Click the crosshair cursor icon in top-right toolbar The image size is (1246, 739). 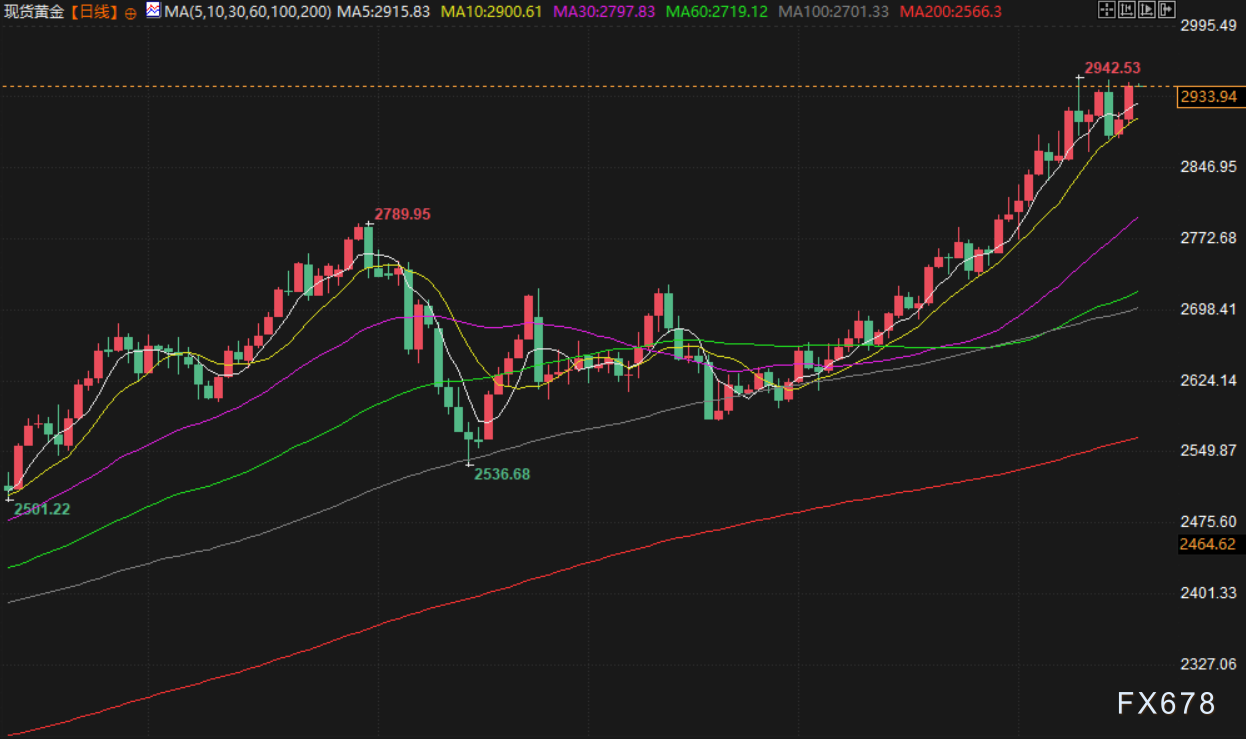tap(1106, 11)
